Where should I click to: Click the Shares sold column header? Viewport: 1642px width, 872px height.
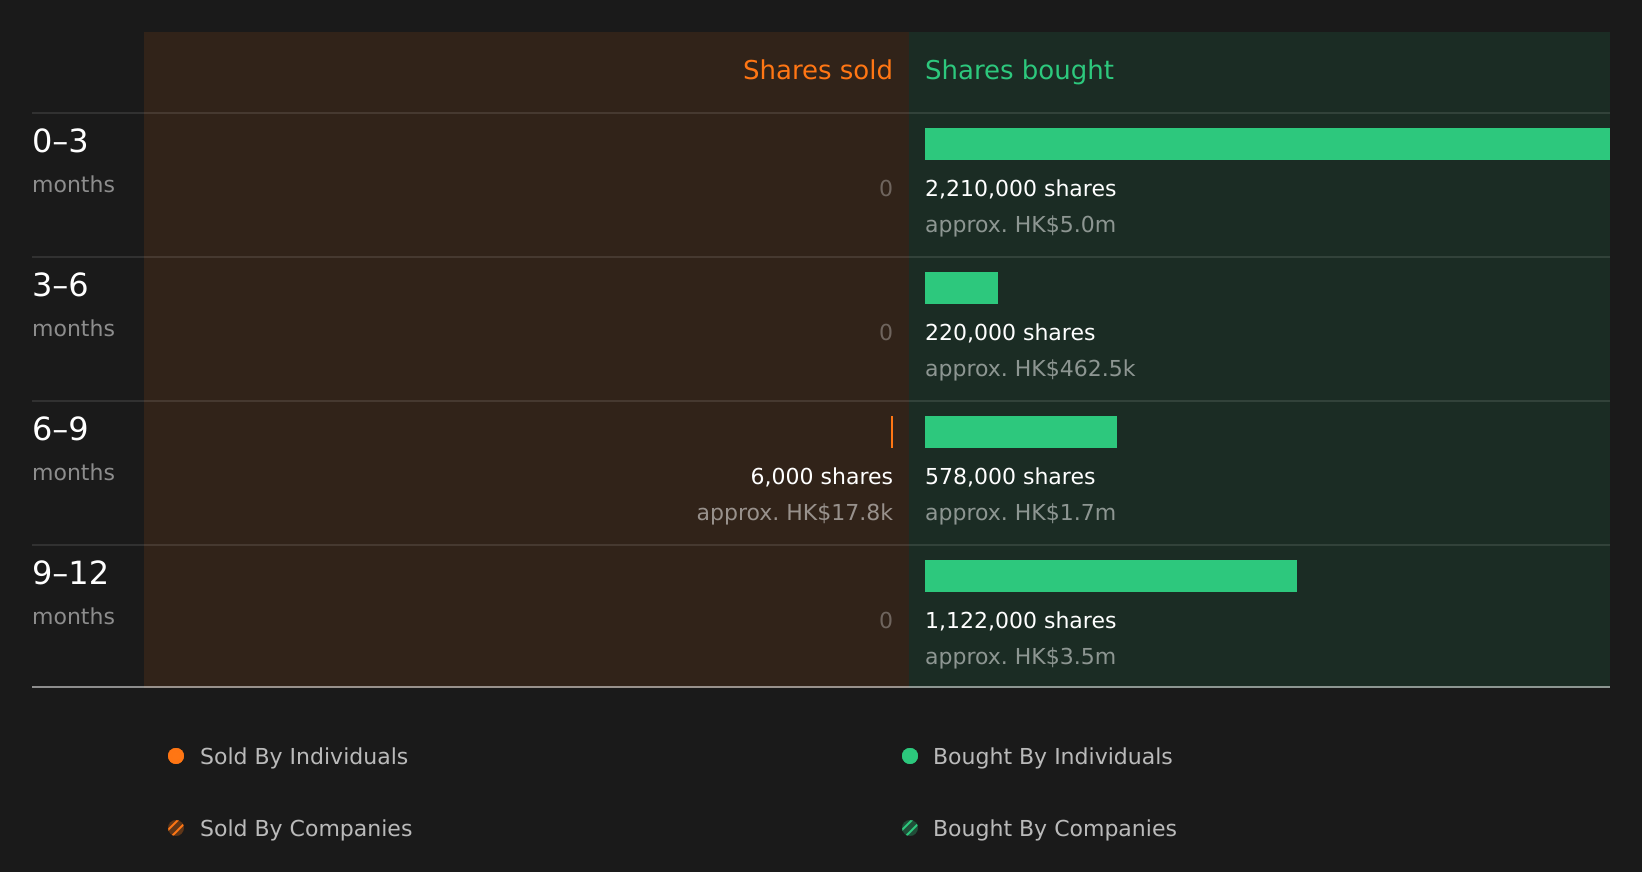click(x=818, y=70)
